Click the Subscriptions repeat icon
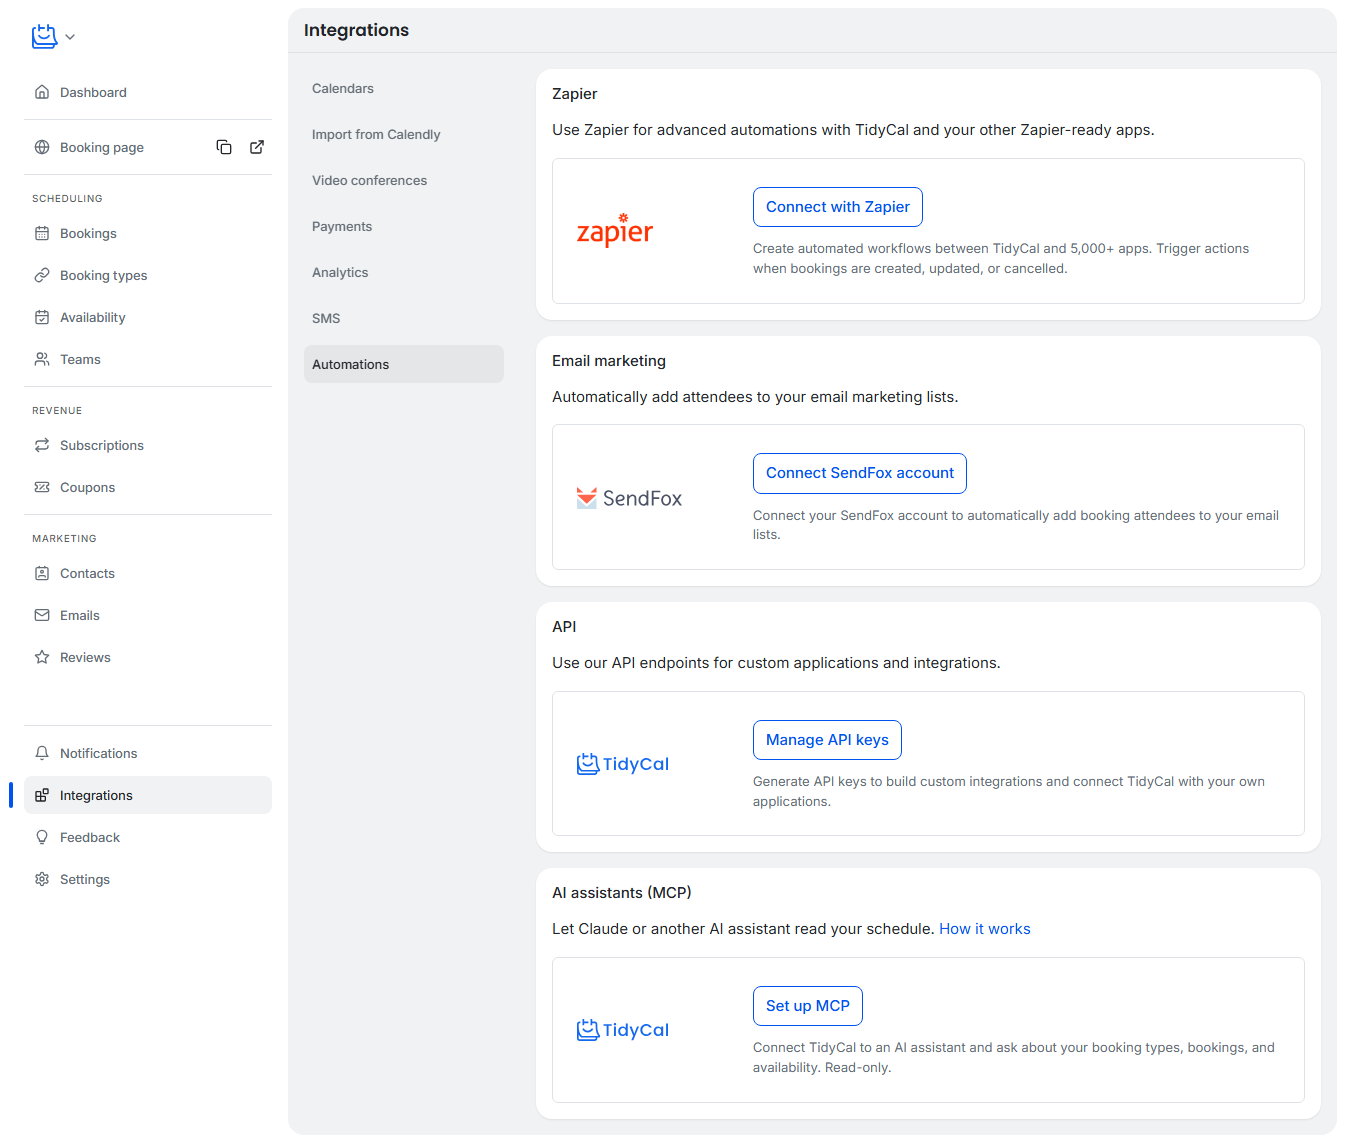Screen dimensions: 1360x1143 42,445
